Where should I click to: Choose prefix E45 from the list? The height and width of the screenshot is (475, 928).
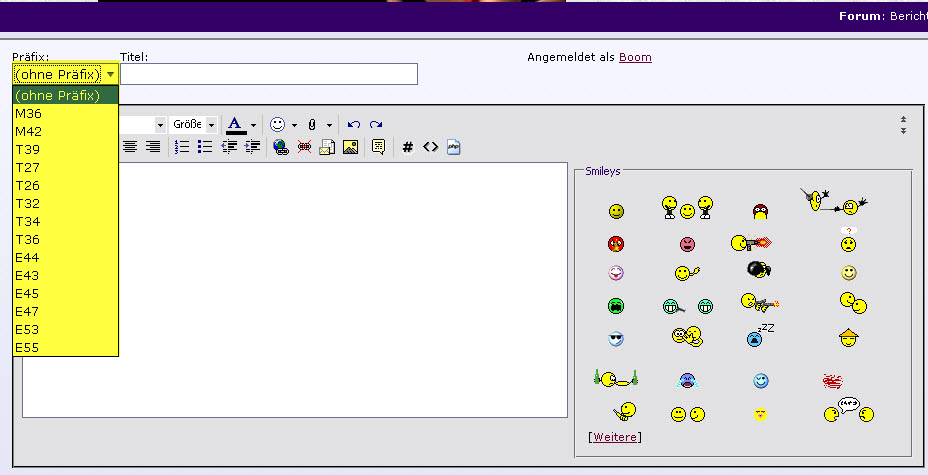click(x=66, y=293)
